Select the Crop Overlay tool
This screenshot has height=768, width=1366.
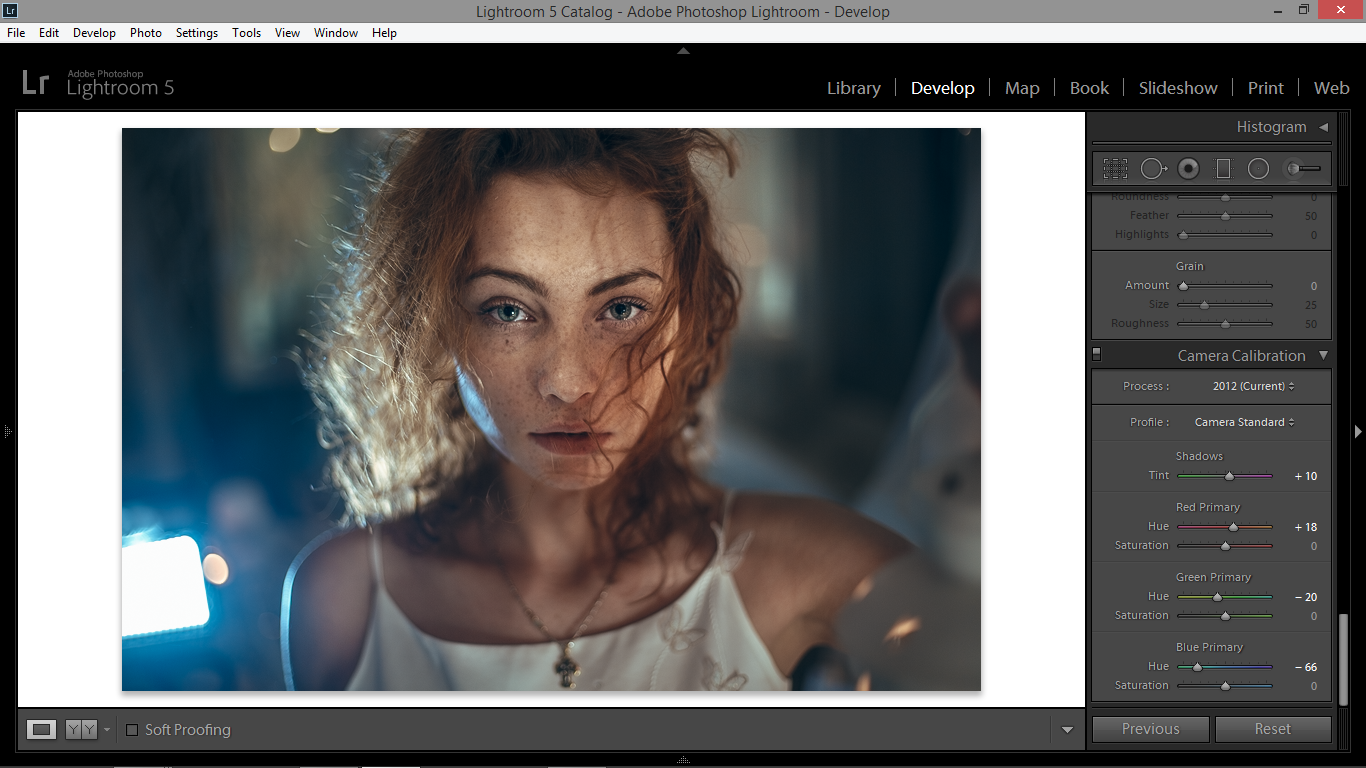tap(1115, 169)
